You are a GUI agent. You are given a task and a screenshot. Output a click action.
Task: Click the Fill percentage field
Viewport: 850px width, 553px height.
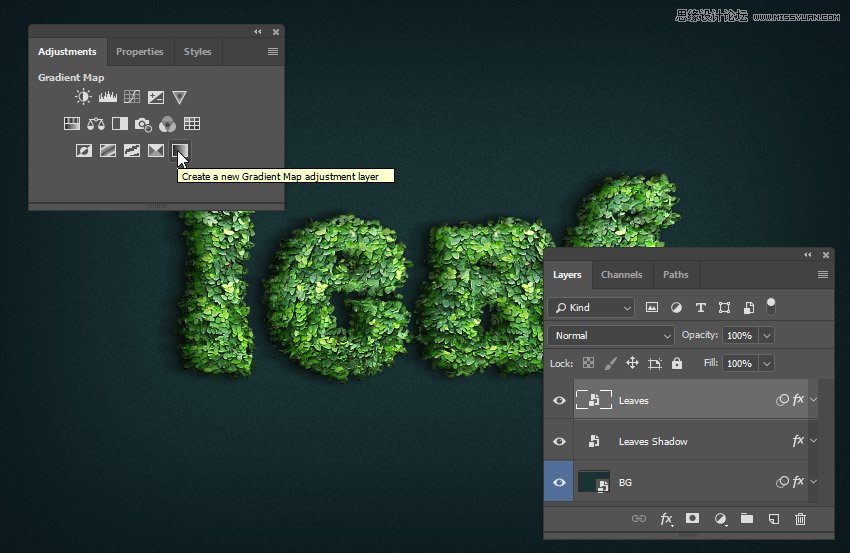point(740,364)
